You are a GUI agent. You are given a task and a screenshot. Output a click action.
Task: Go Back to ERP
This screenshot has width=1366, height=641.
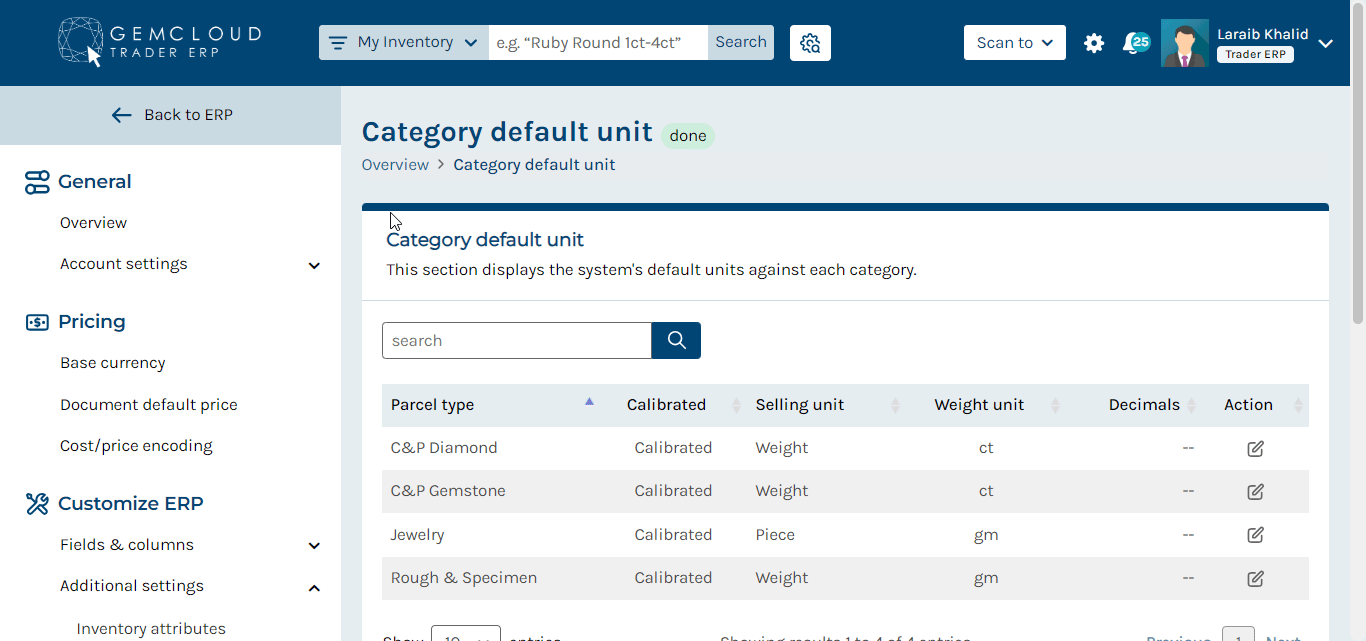171,115
